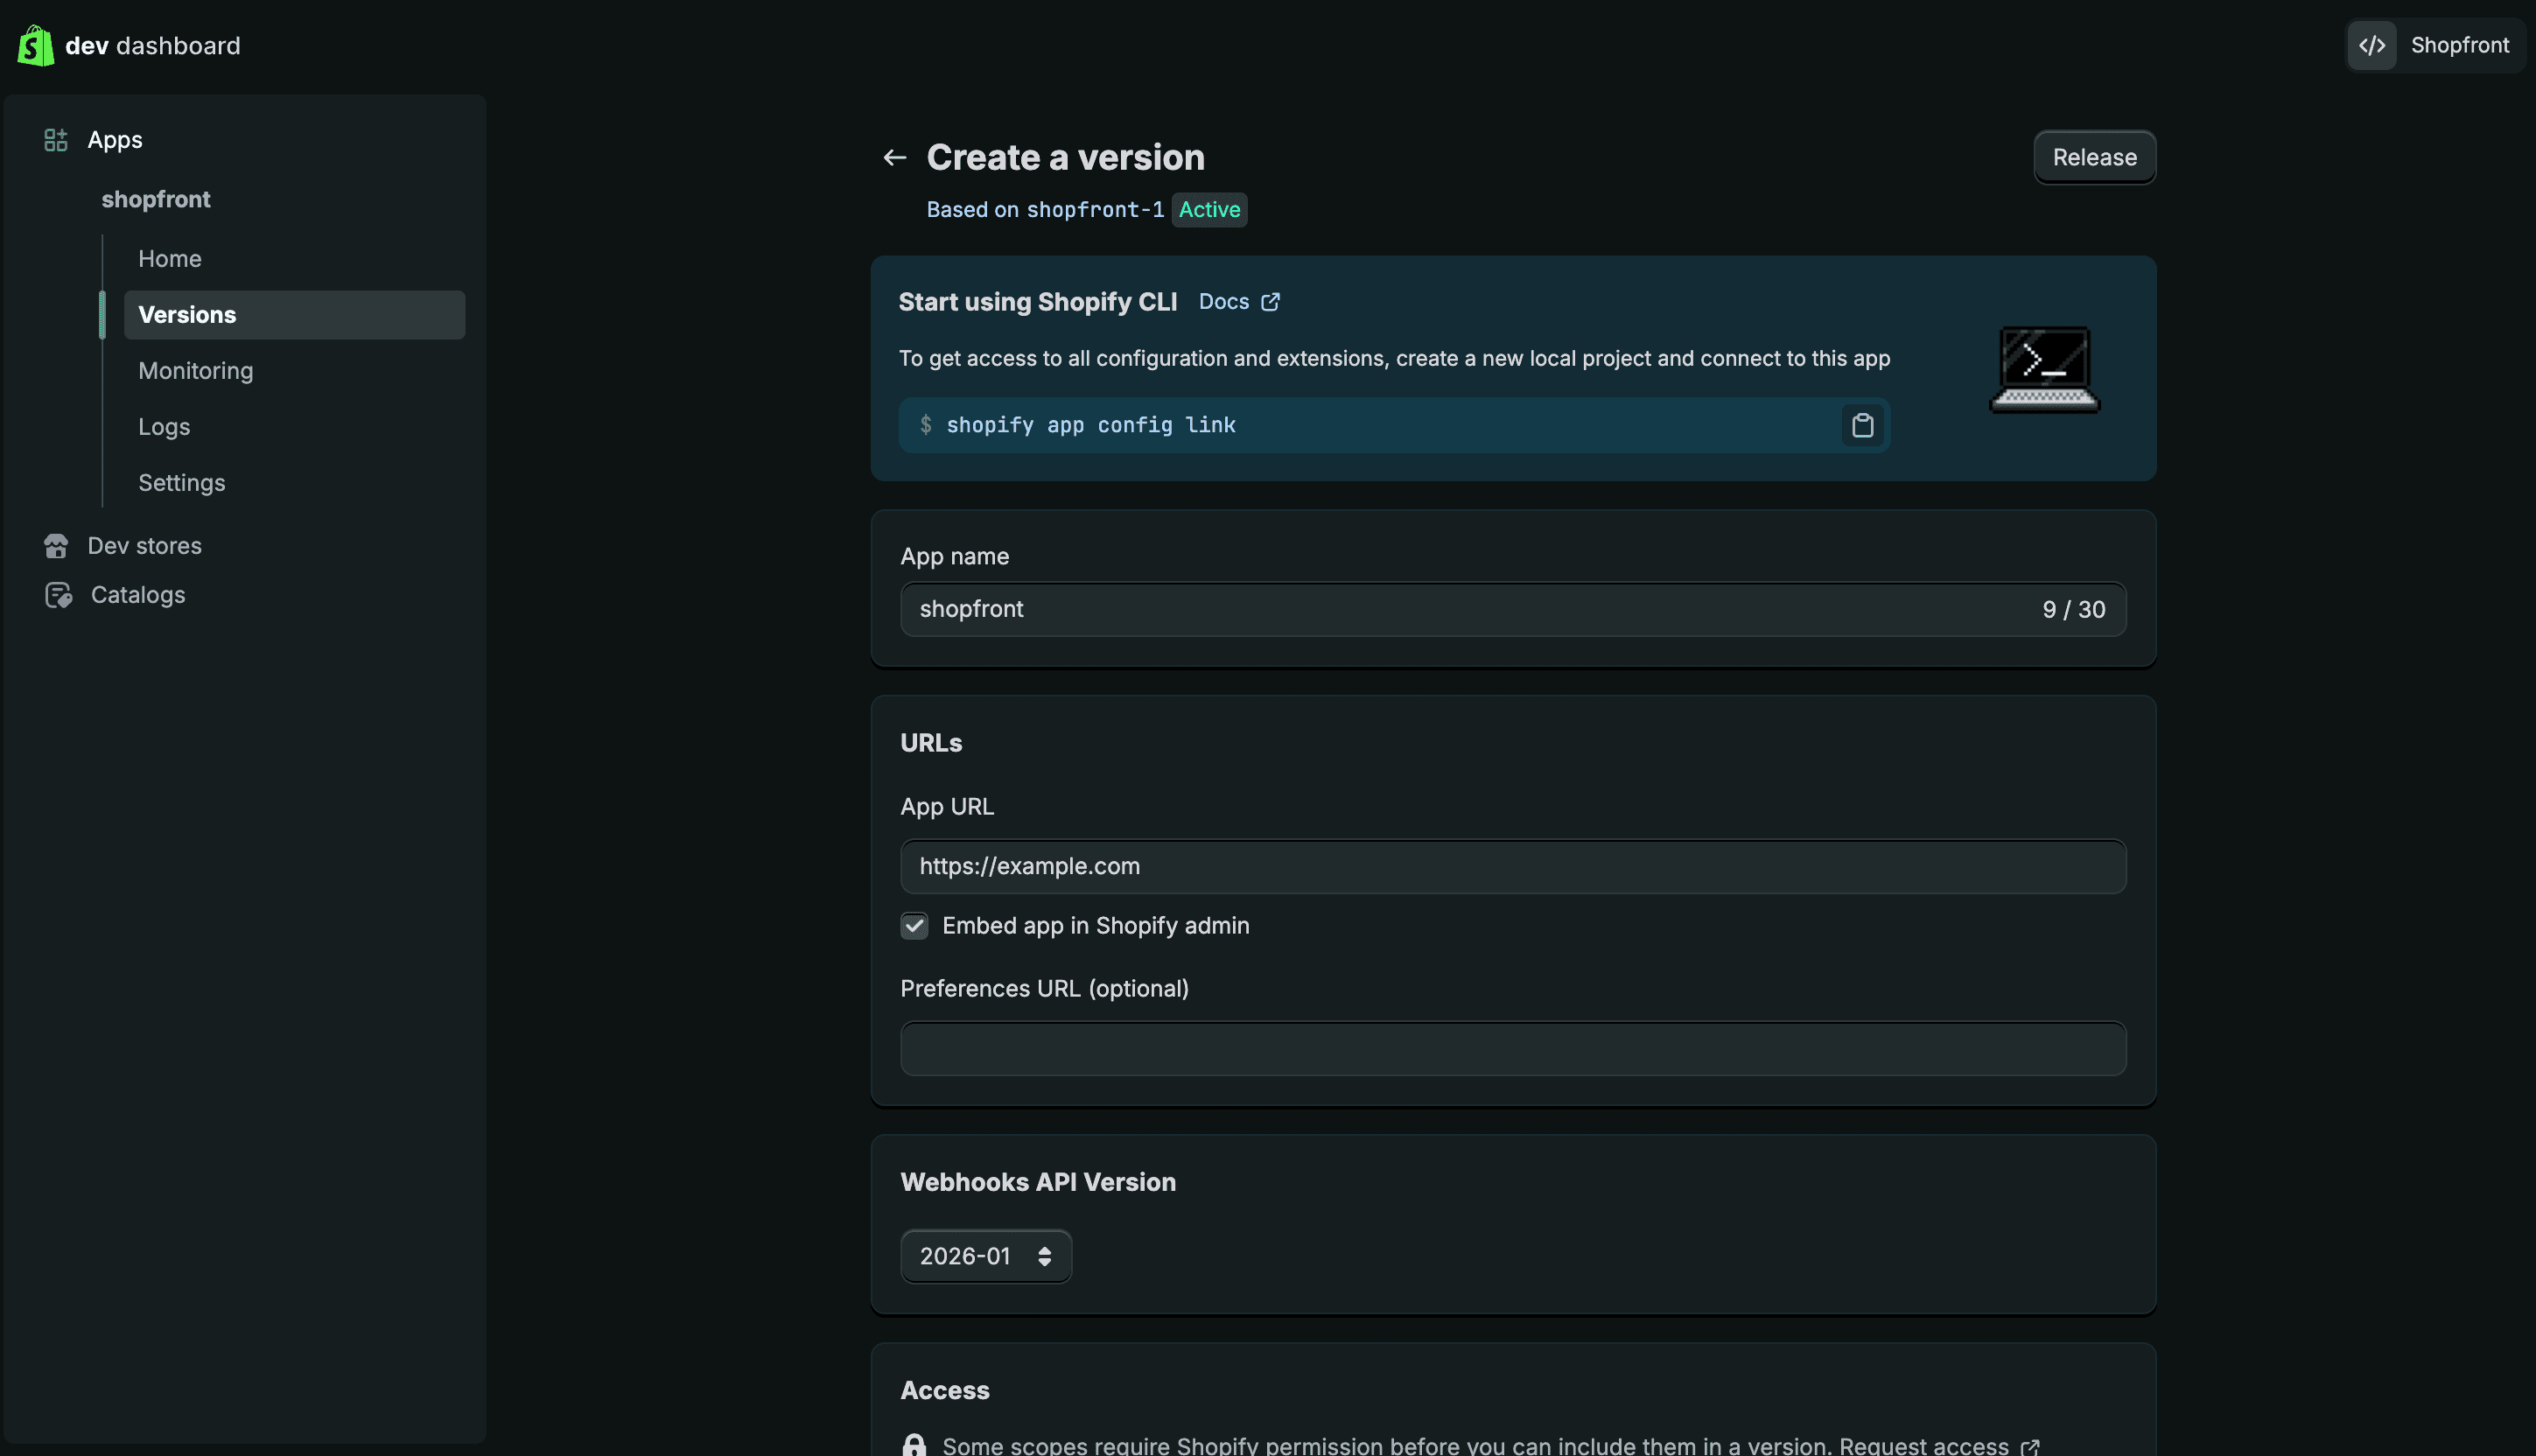Focus the App name input field

click(x=1513, y=610)
